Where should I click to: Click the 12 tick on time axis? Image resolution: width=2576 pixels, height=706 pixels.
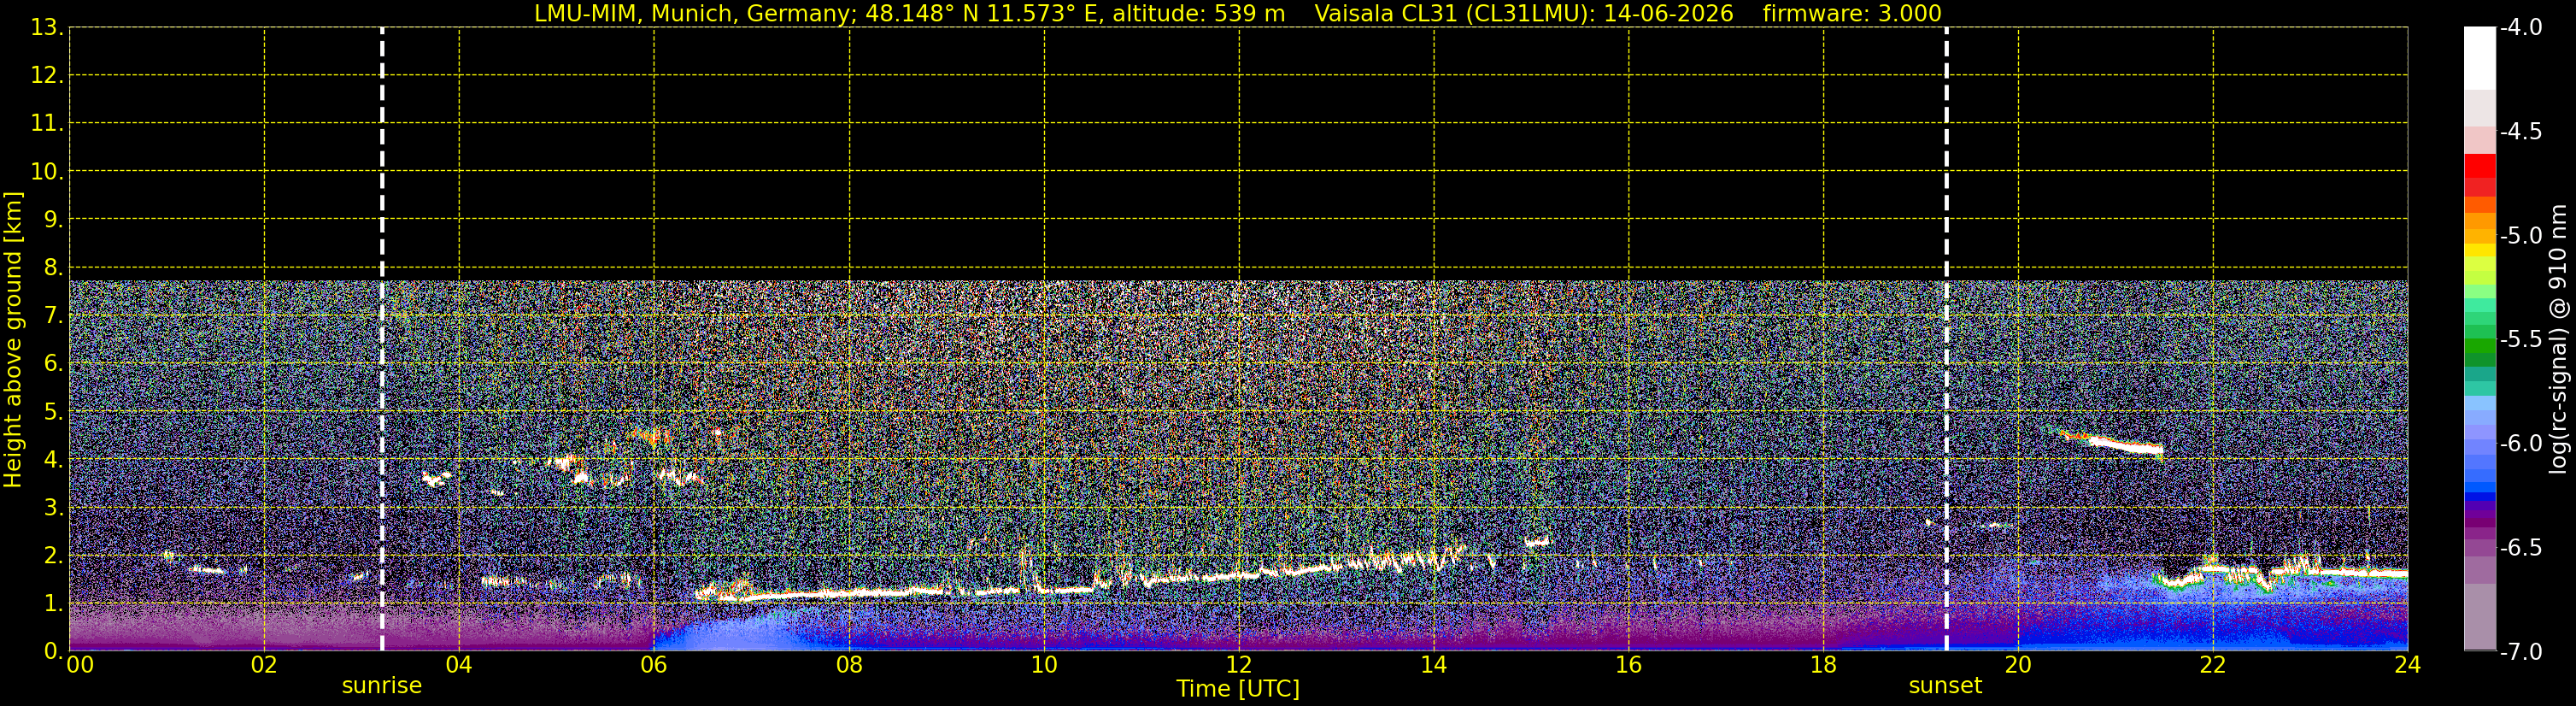1239,665
